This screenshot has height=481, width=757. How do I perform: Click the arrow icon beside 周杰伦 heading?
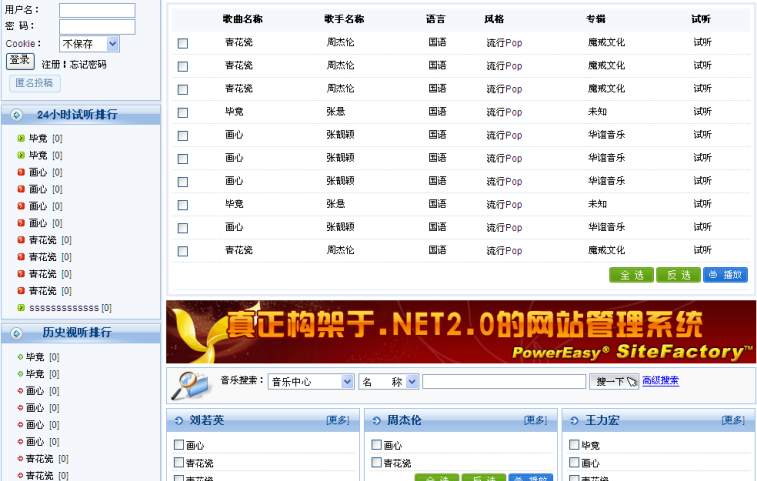pyautogui.click(x=376, y=421)
